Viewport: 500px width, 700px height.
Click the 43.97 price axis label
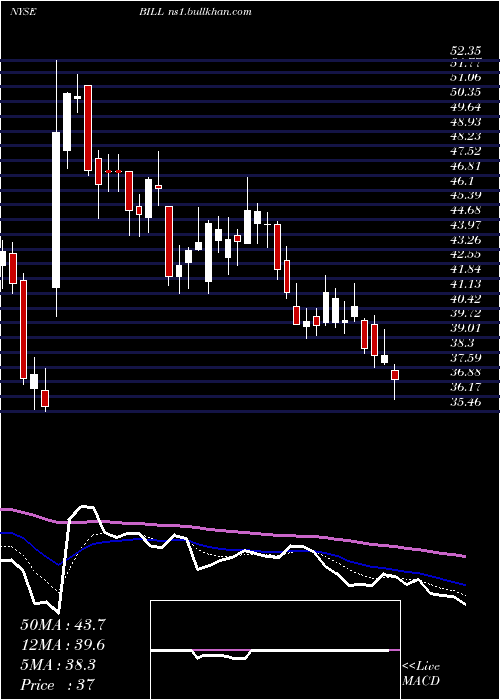click(x=466, y=225)
